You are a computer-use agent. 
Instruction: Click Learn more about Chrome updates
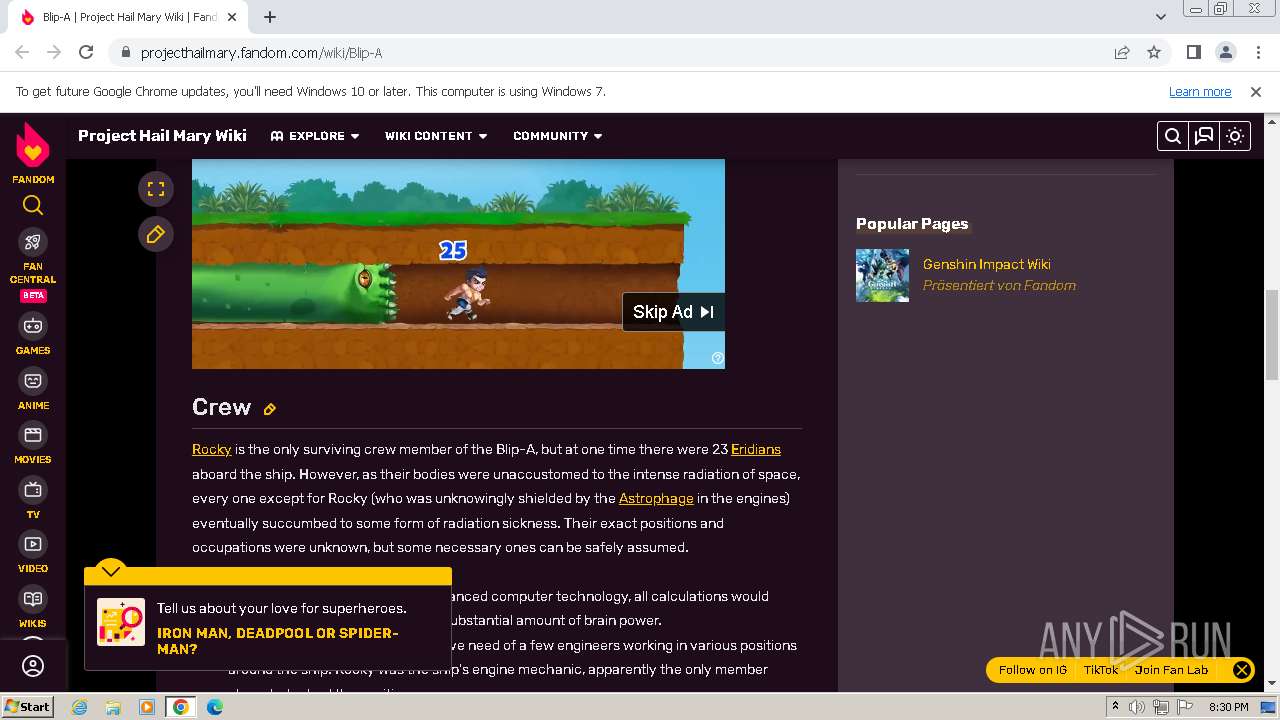click(1200, 91)
